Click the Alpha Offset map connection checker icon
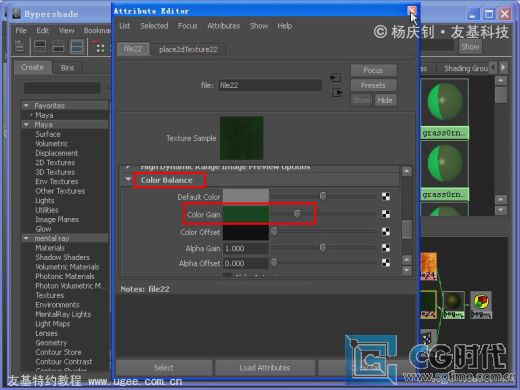 (386, 263)
